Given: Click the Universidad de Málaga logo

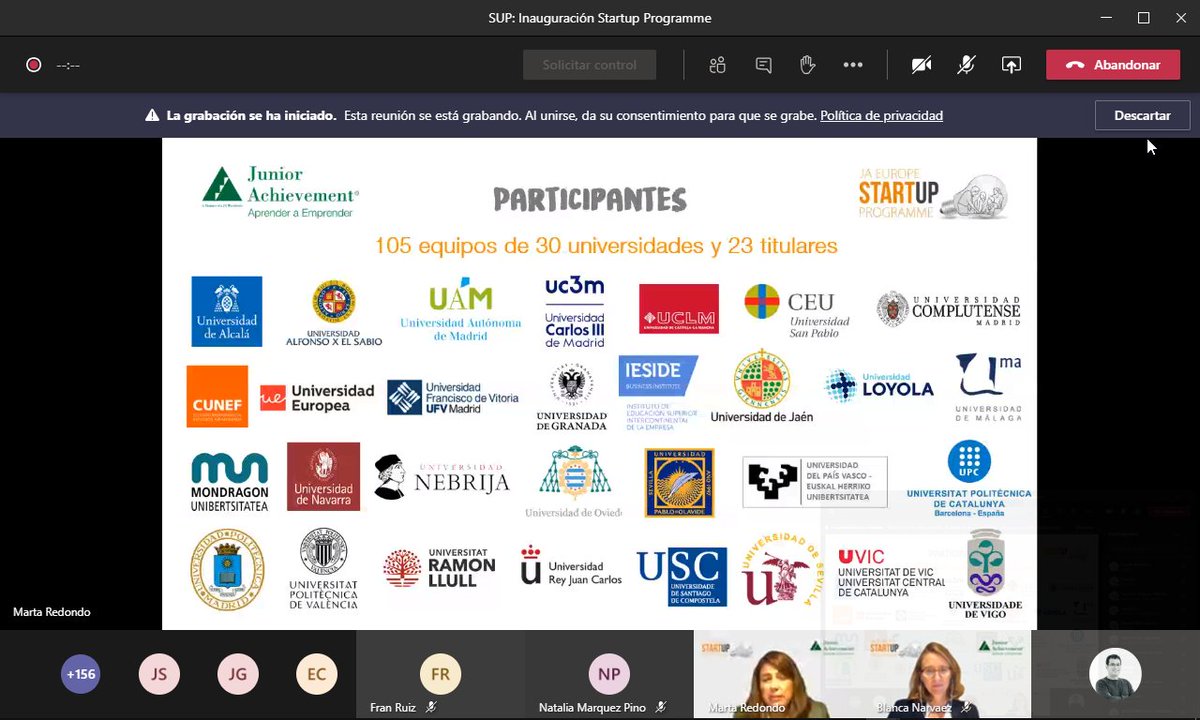Looking at the screenshot, I should coord(988,387).
